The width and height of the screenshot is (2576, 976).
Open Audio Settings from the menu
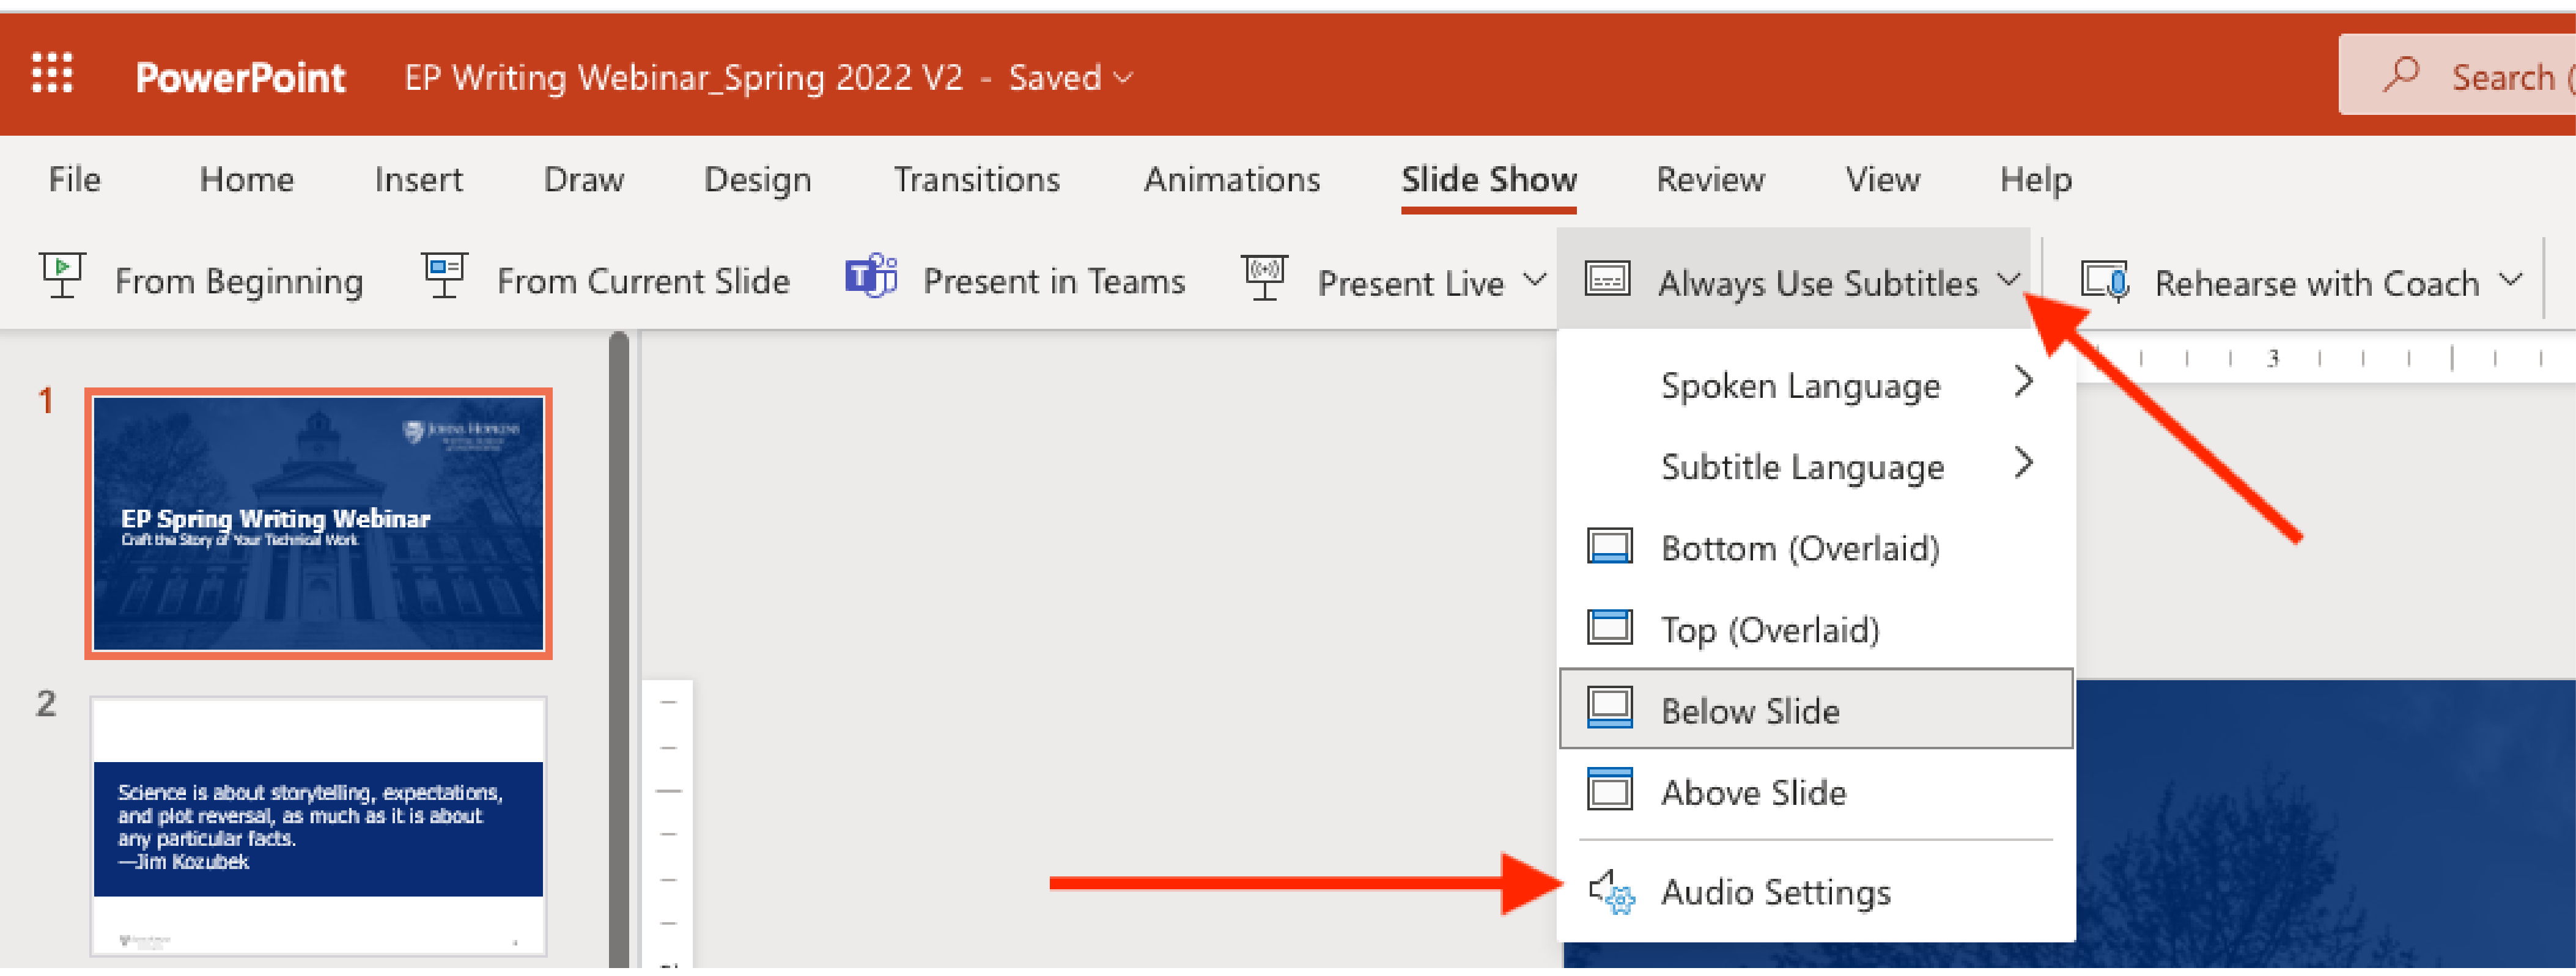click(x=1816, y=891)
